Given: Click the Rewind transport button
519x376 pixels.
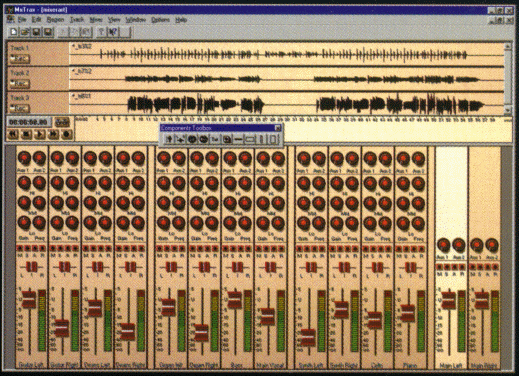Looking at the screenshot, I should [13, 134].
